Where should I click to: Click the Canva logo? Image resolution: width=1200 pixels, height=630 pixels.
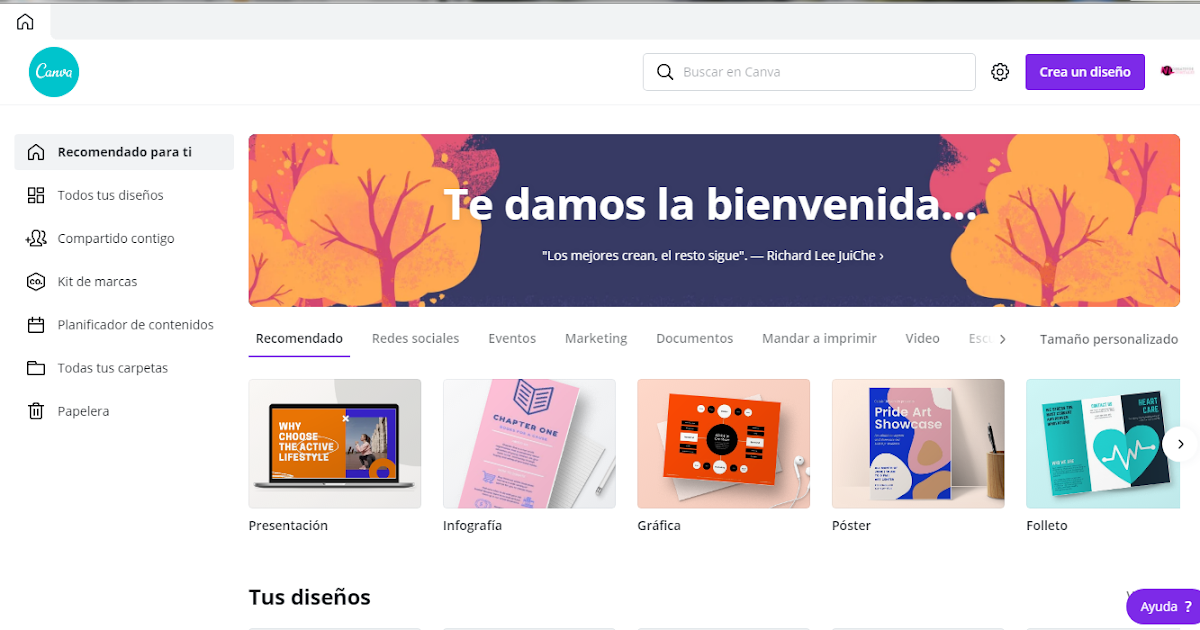[x=53, y=71]
